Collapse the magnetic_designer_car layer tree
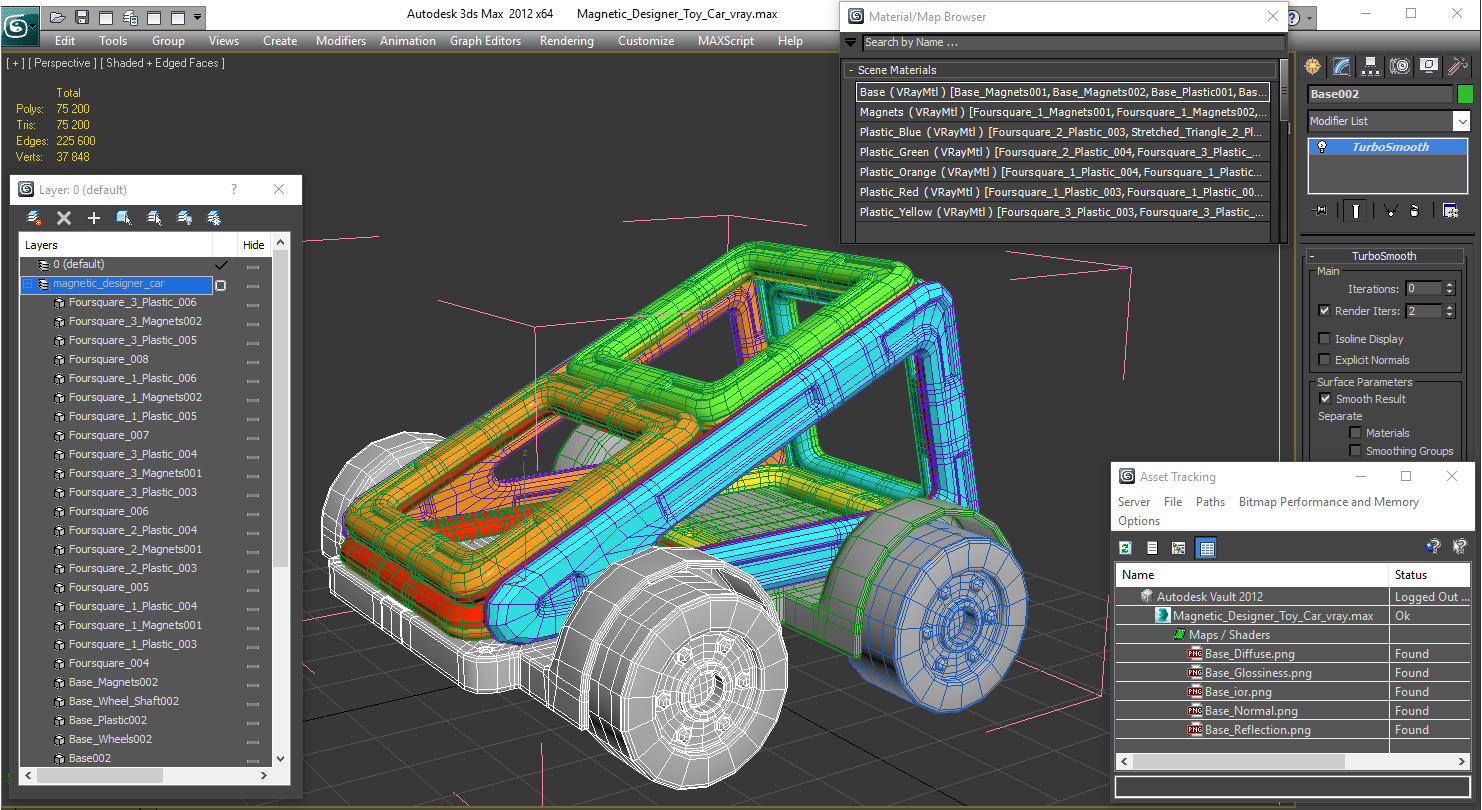The height and width of the screenshot is (810, 1482). [x=28, y=284]
